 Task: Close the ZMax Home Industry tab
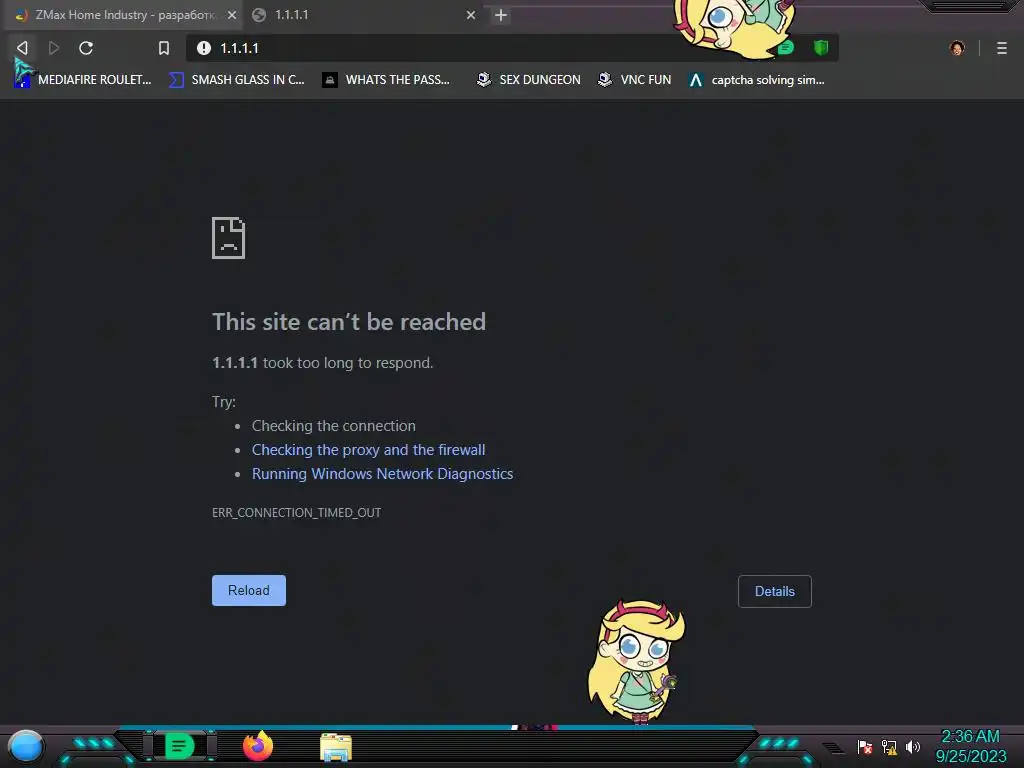coord(232,14)
